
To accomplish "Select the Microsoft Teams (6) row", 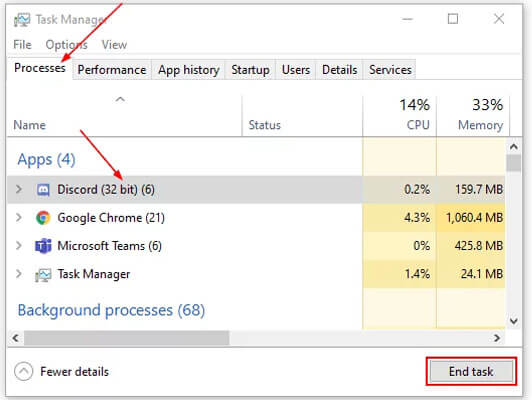I will pos(256,246).
